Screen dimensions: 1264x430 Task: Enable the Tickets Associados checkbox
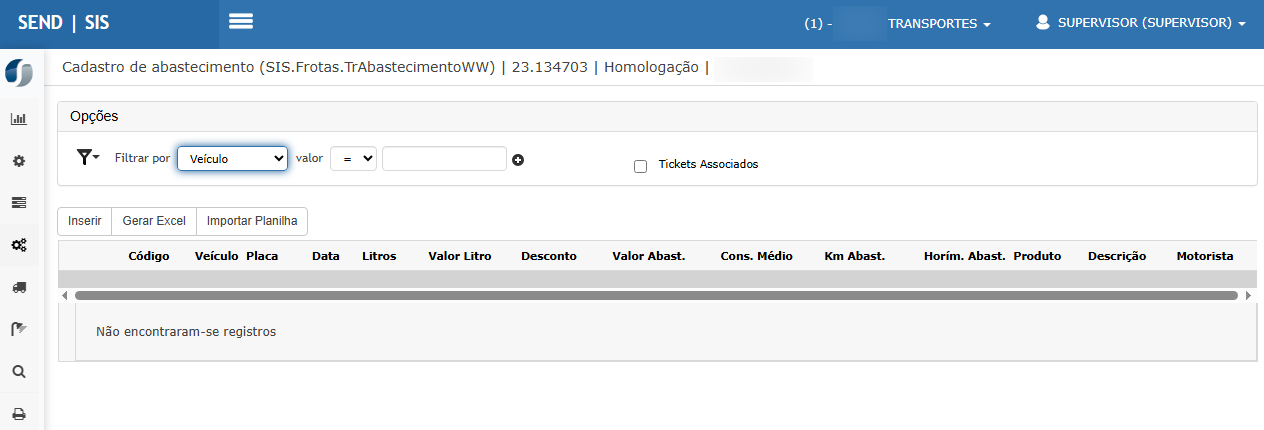641,166
